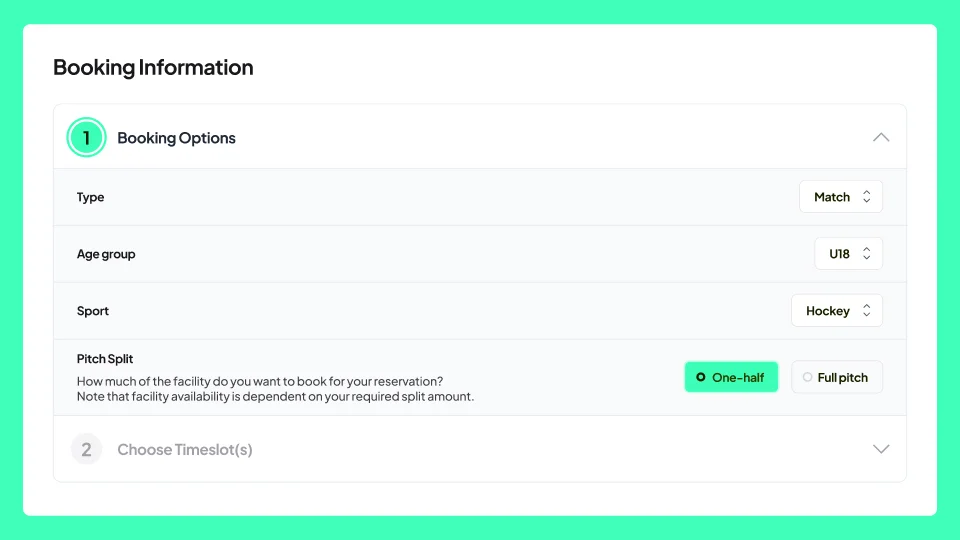Open the Choose Timeslot(s) step title
960x540 pixels.
(x=184, y=450)
